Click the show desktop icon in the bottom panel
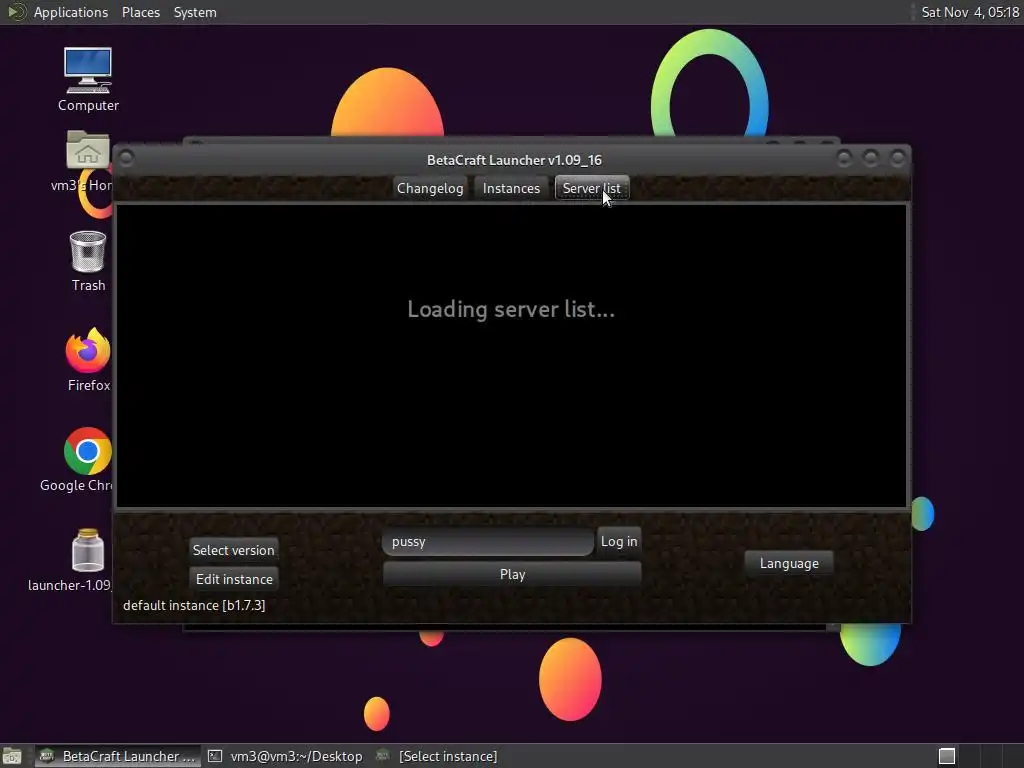Screen dimensions: 1024x768 [x=12, y=756]
